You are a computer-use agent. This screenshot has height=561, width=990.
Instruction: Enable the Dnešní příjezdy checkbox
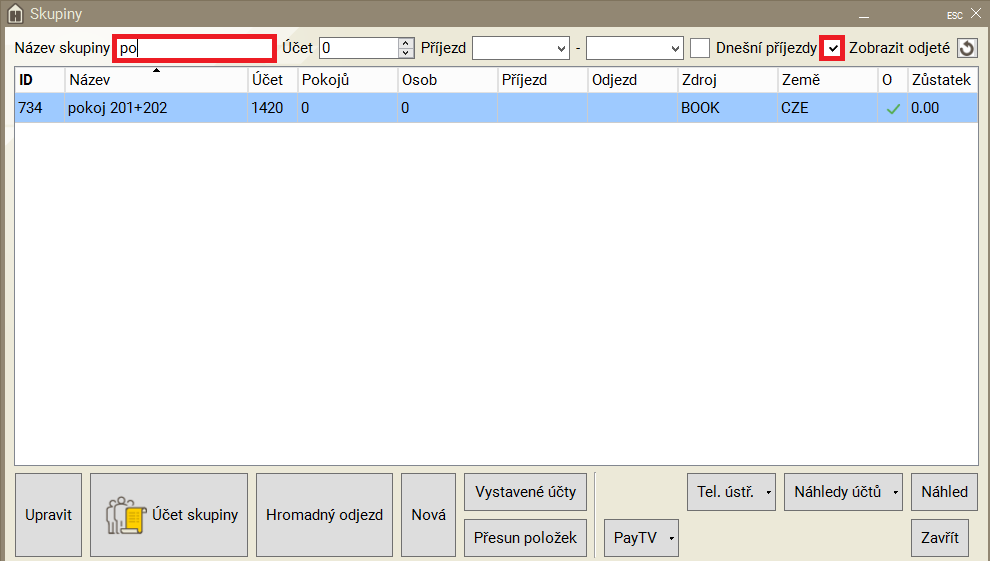(701, 48)
